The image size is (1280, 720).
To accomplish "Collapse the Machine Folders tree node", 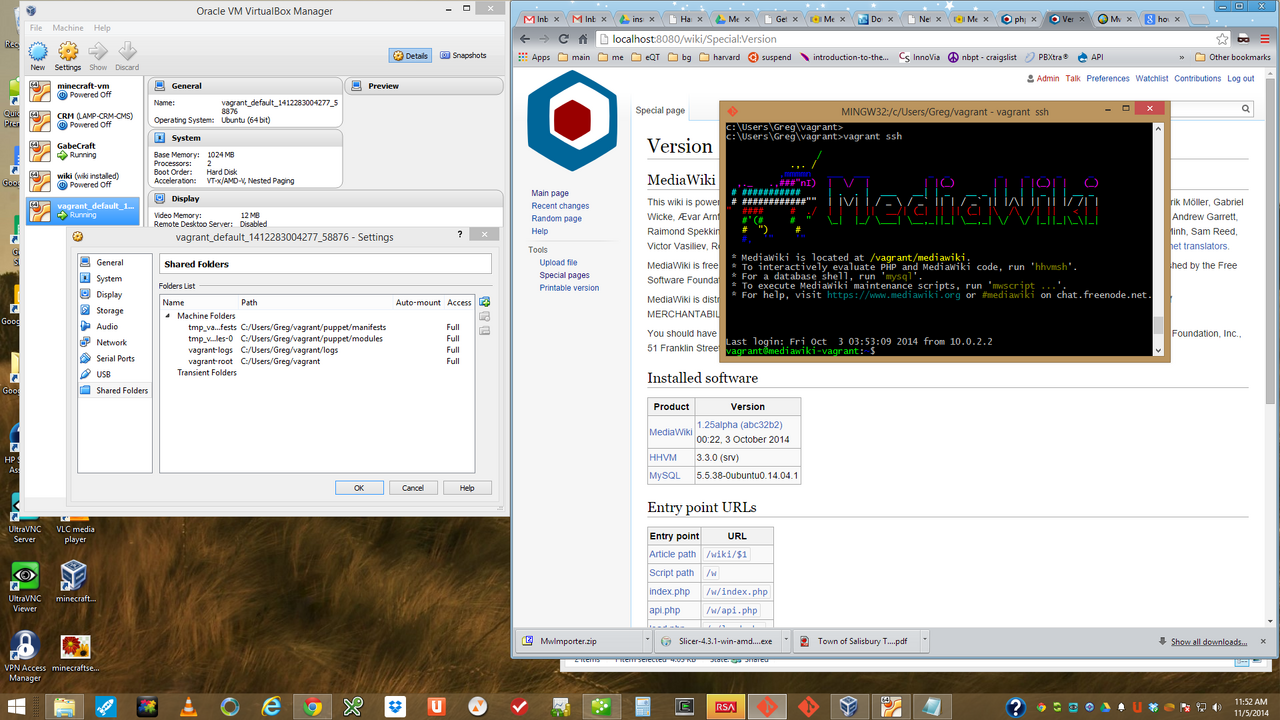I will pyautogui.click(x=168, y=316).
